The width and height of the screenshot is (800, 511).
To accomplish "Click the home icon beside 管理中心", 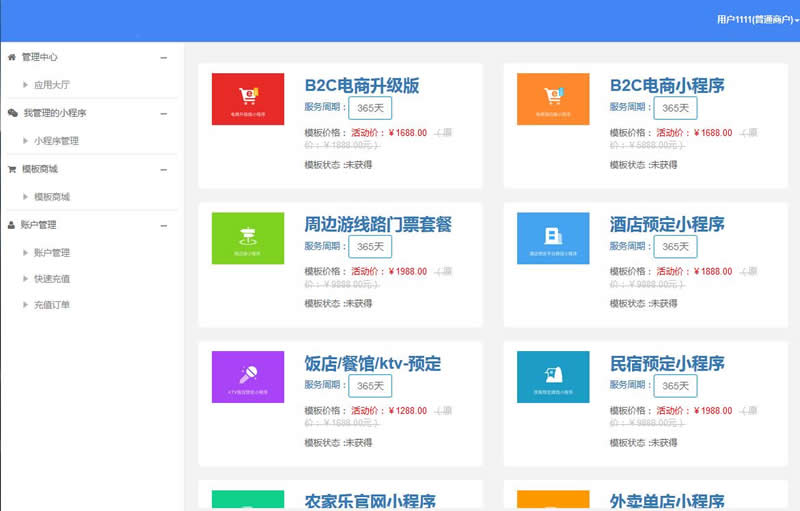I will 12,57.
